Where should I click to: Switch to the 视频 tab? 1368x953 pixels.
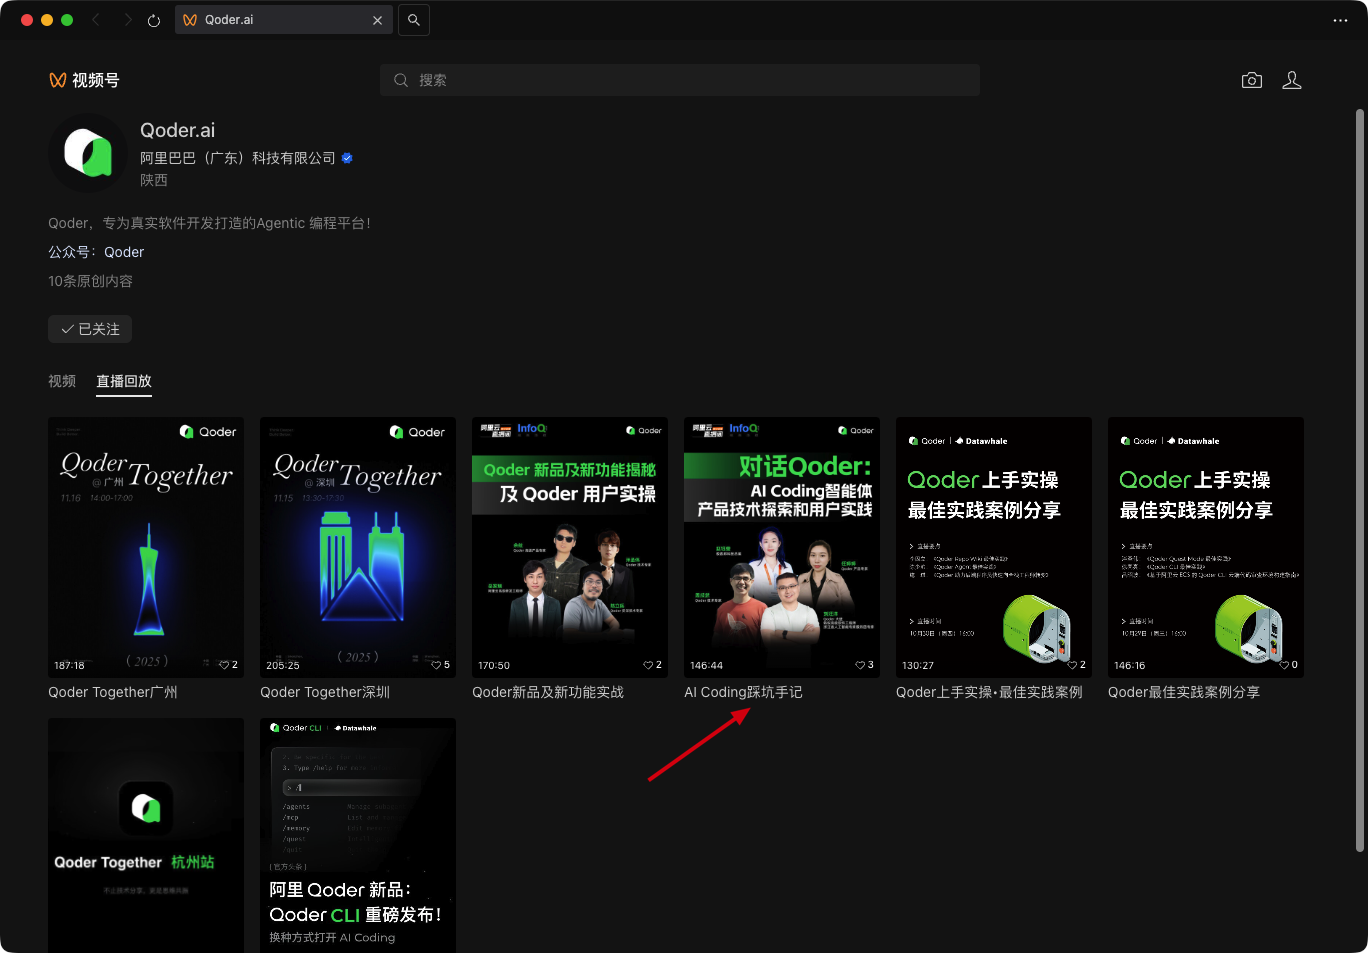(x=62, y=381)
